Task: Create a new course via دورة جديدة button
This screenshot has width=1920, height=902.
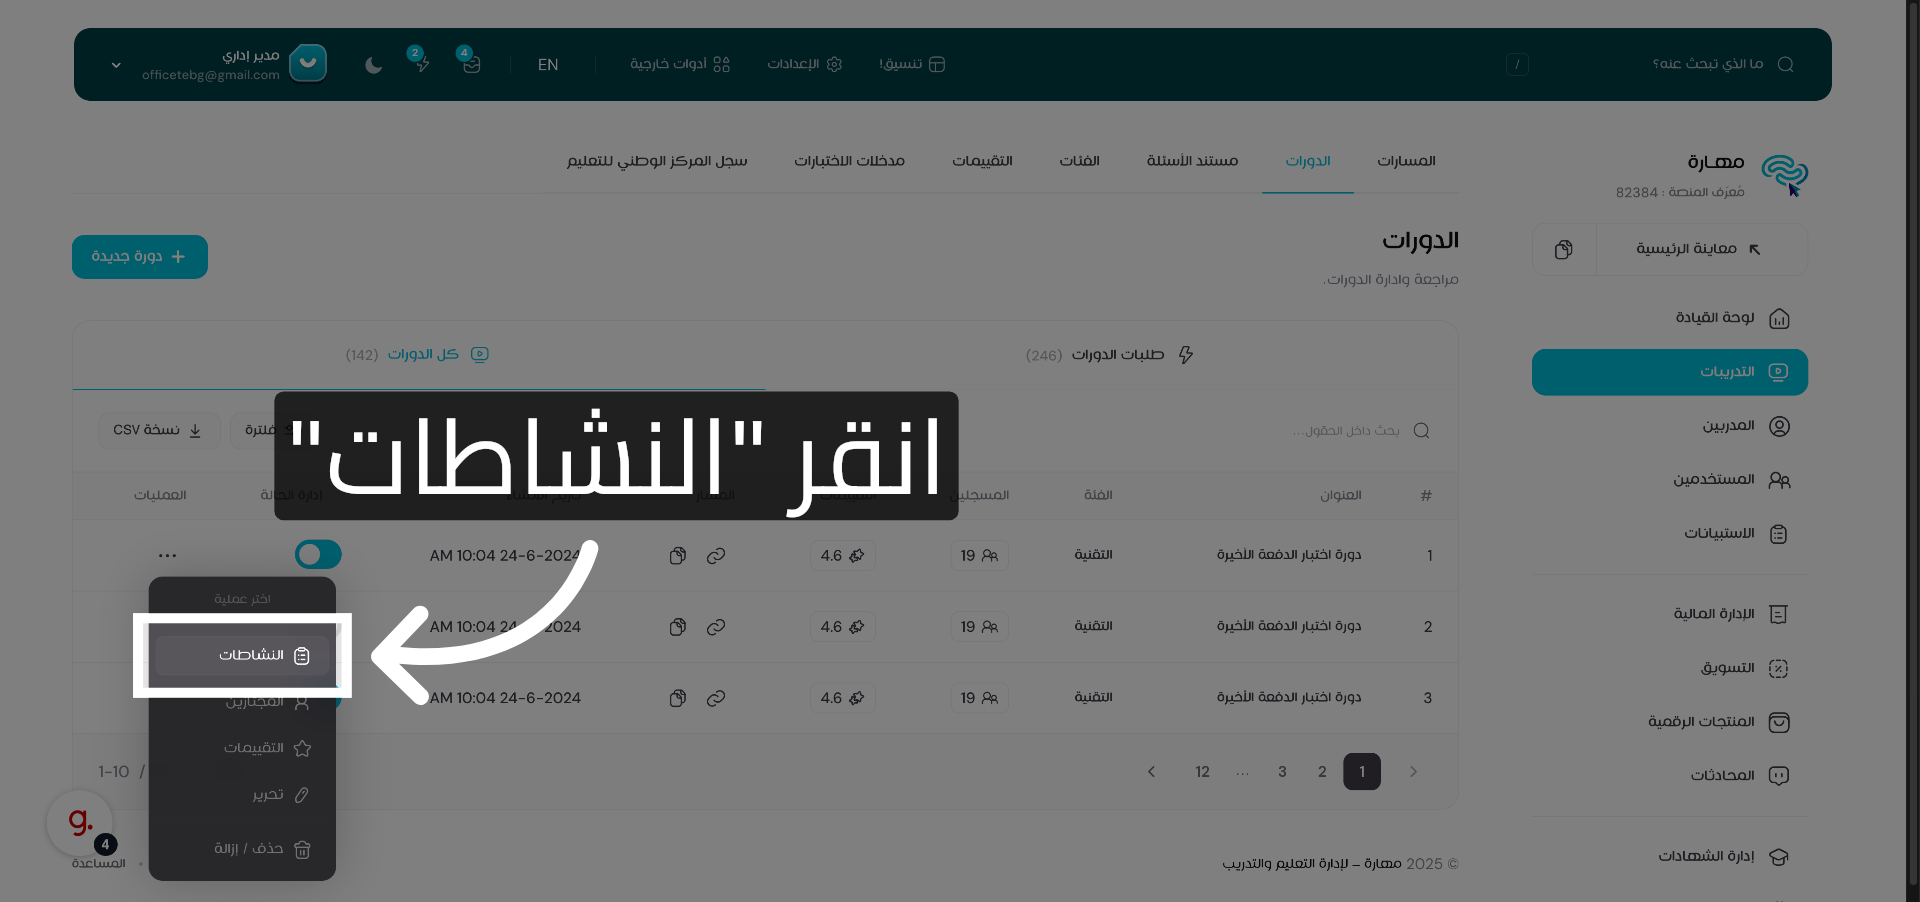Action: pos(139,256)
